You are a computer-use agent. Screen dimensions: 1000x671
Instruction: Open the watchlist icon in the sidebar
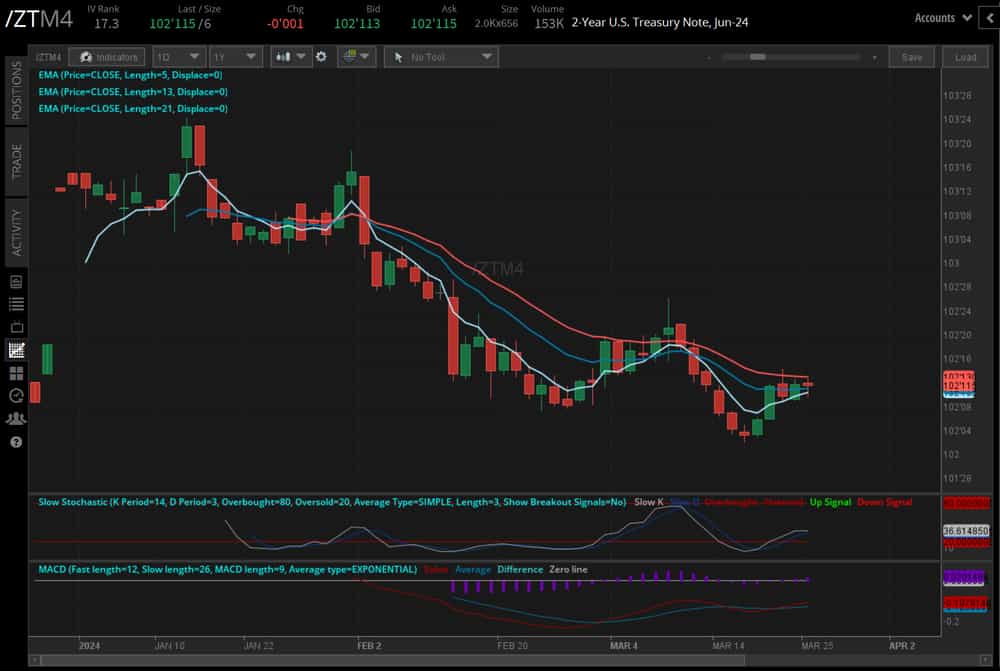[x=16, y=305]
